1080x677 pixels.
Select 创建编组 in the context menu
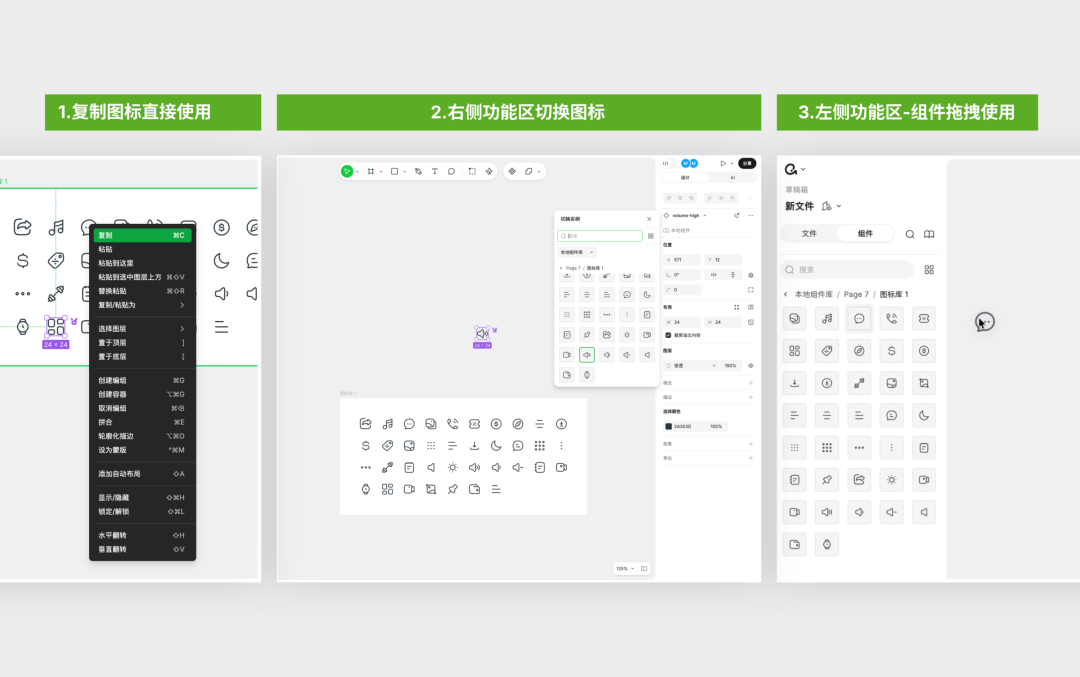tap(143, 380)
